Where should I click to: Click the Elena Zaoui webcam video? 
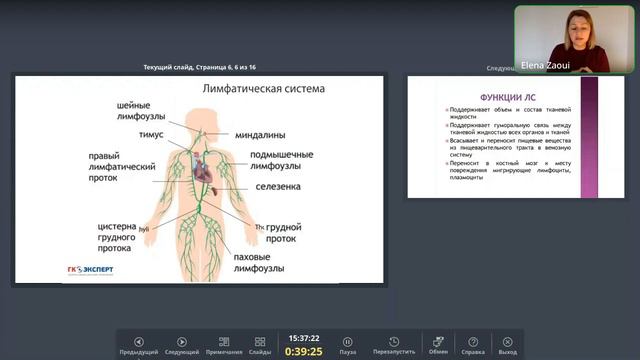[x=574, y=39]
